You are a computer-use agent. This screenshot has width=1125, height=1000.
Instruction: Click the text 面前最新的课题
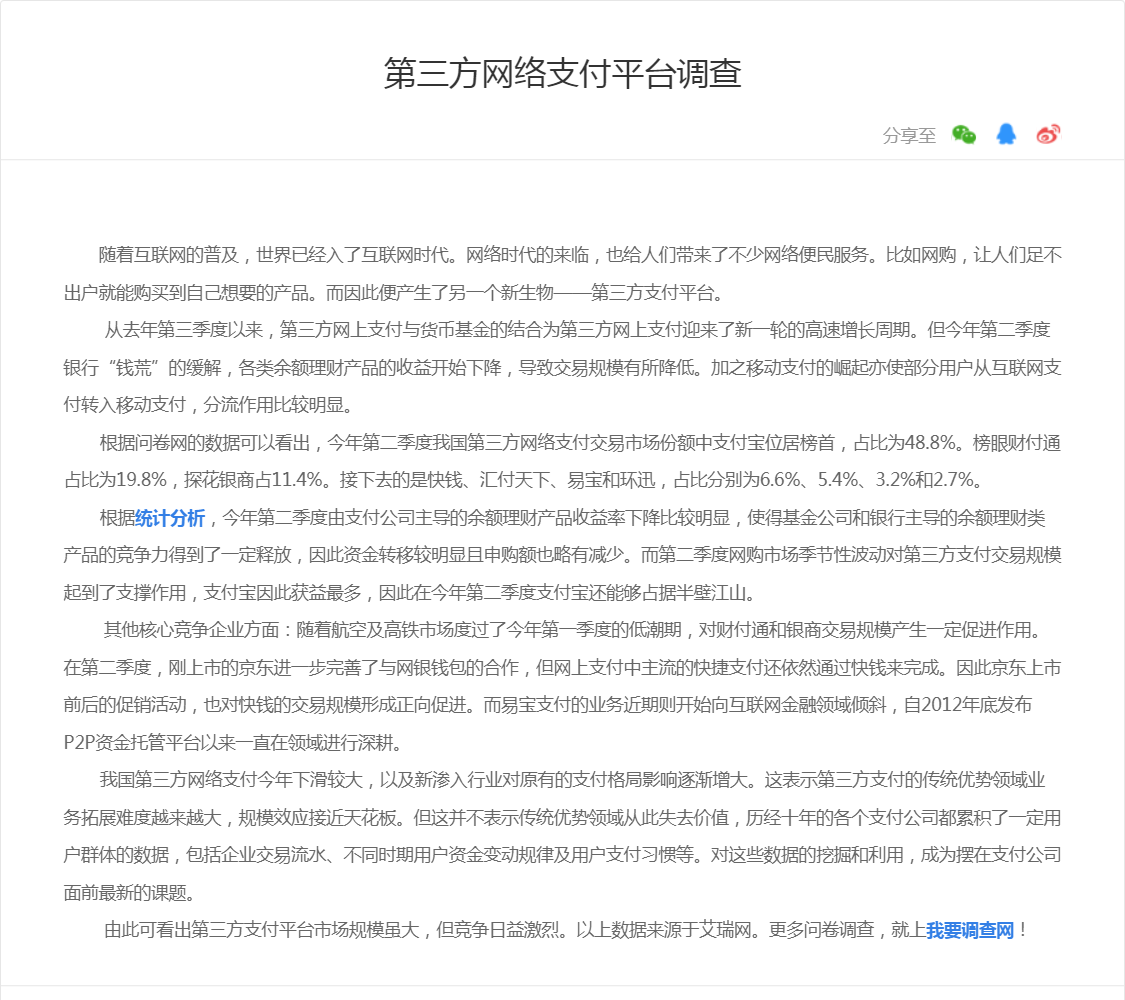click(x=126, y=893)
